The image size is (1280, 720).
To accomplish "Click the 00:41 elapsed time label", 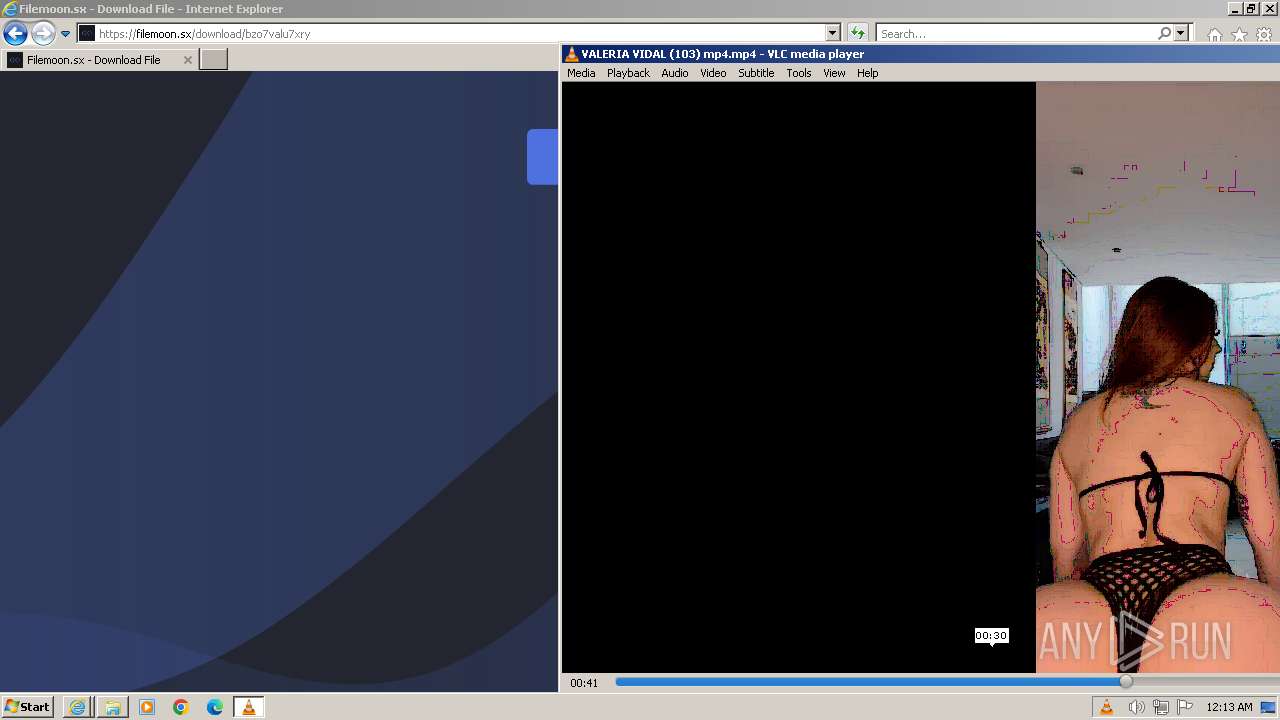I will tap(584, 683).
